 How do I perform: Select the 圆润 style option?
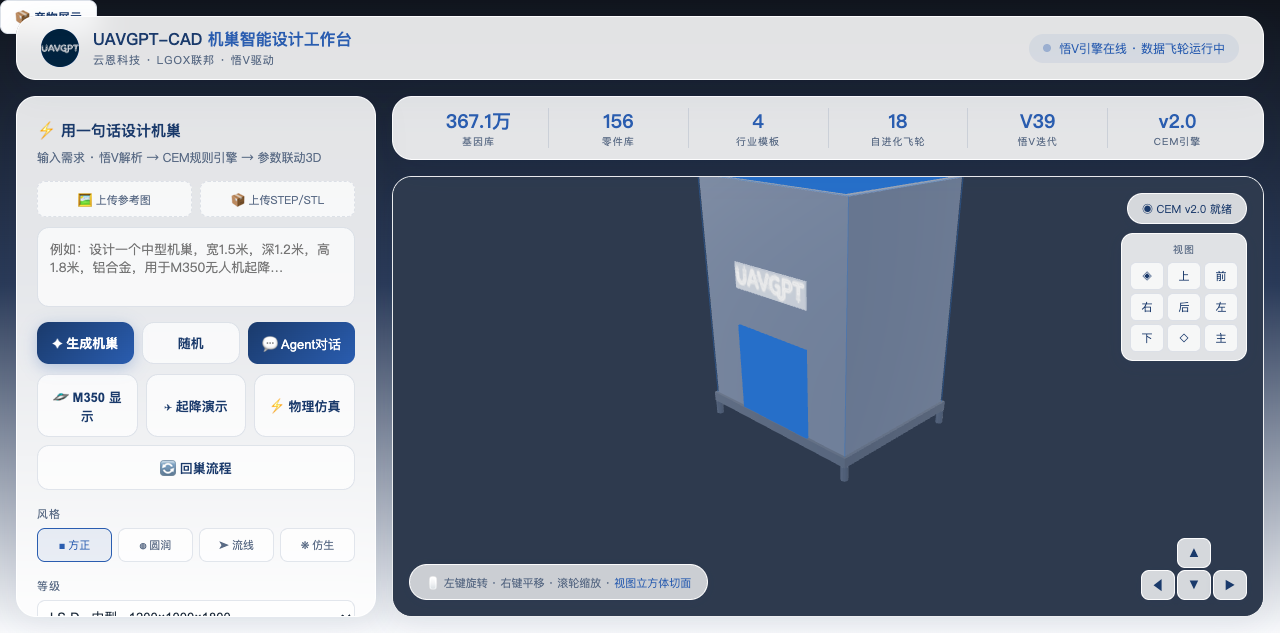pos(155,545)
